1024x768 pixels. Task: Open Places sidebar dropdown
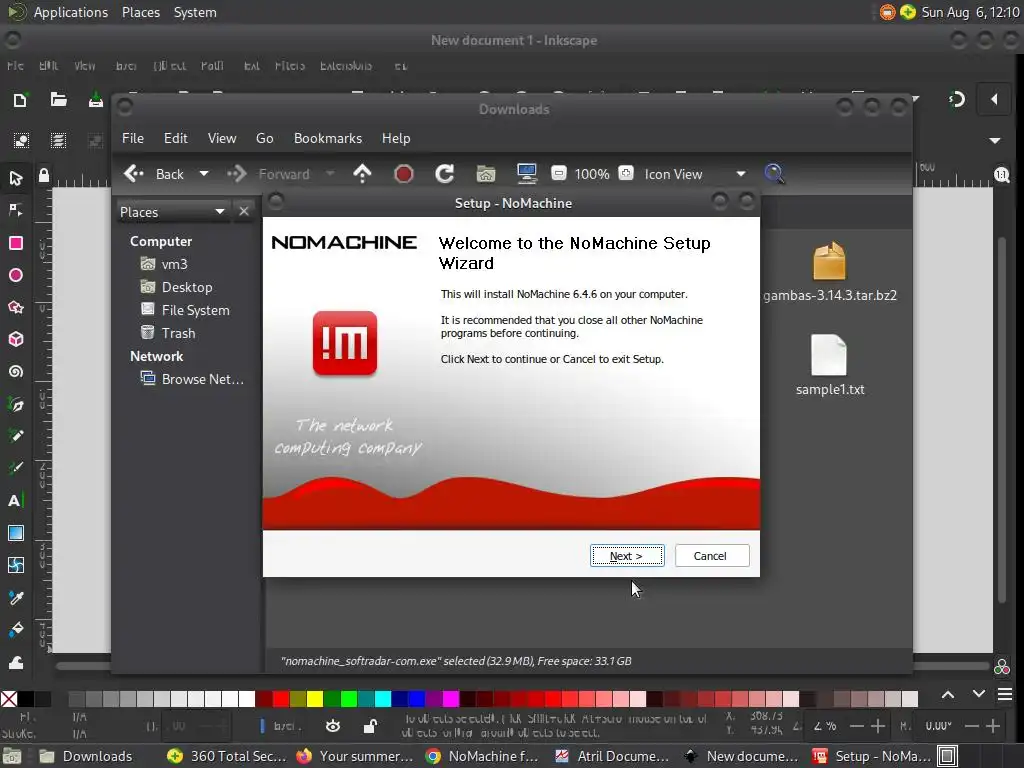(172, 212)
